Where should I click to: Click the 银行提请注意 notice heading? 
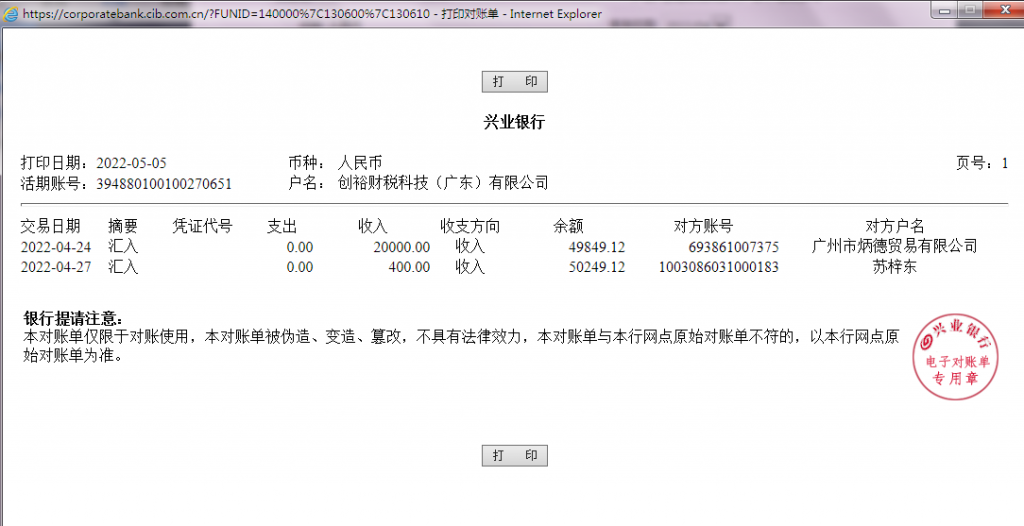point(72,318)
